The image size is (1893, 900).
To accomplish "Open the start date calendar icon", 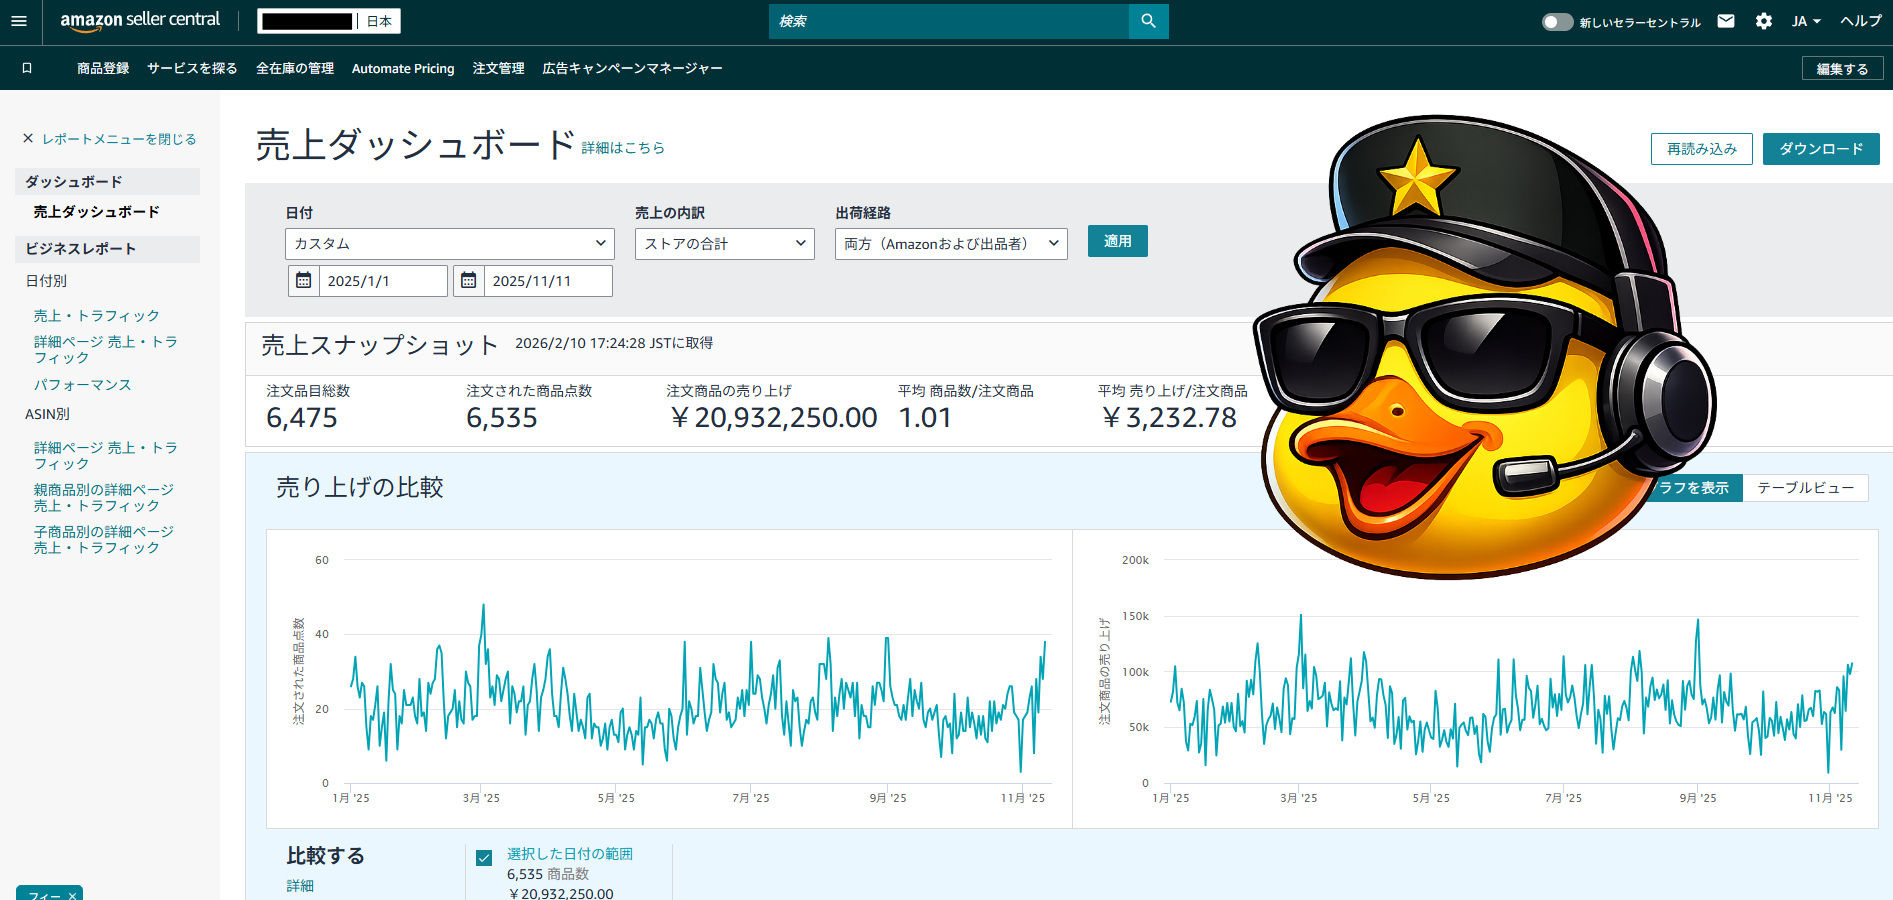I will tap(304, 281).
